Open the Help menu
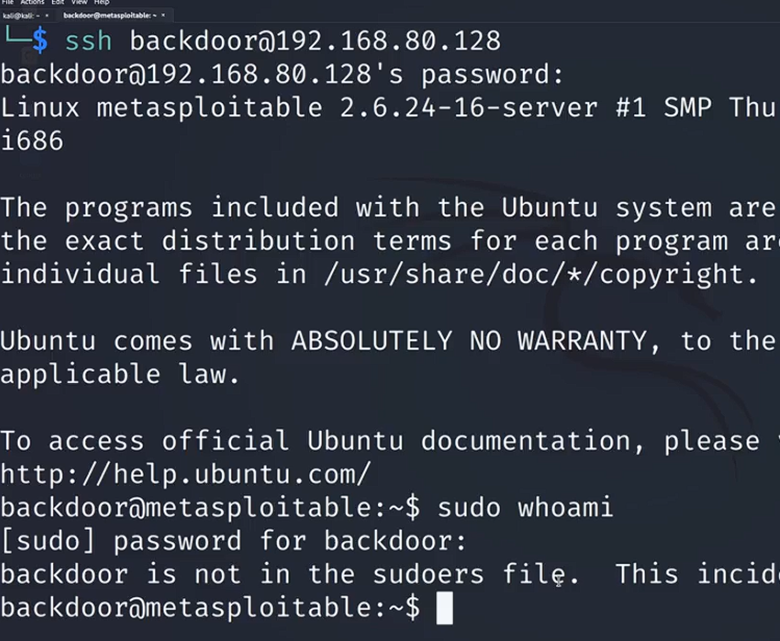The image size is (780, 641). (101, 3)
